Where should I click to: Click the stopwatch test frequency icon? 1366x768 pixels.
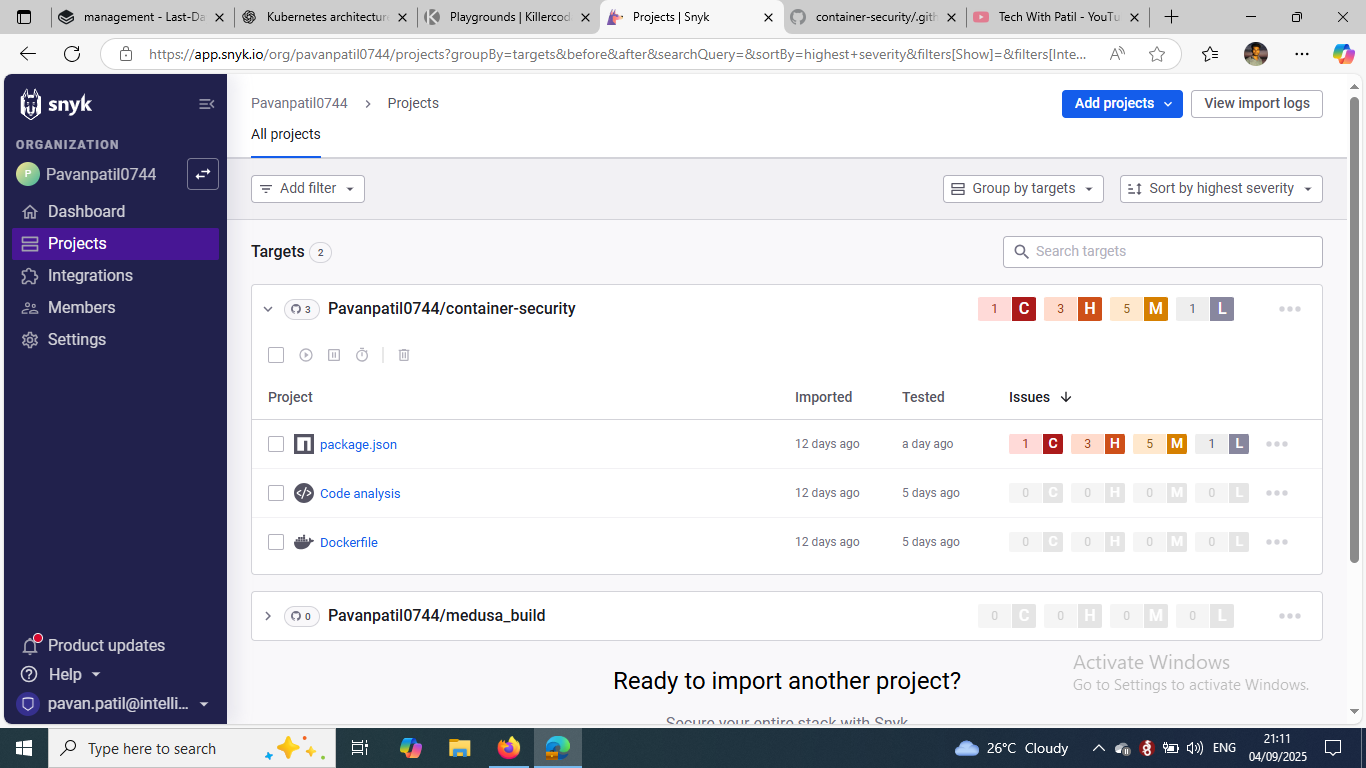coord(362,355)
